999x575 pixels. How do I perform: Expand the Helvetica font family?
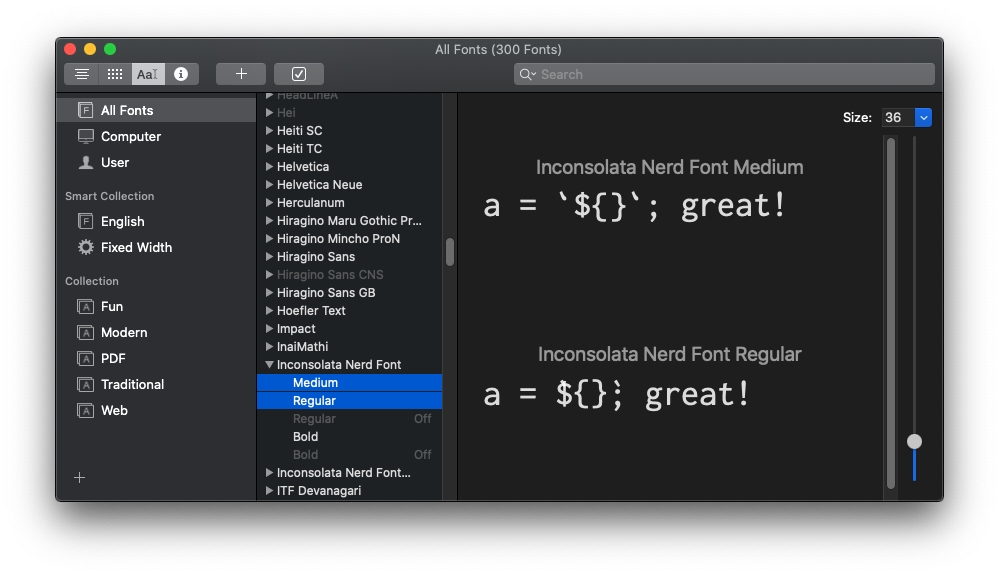click(x=270, y=166)
